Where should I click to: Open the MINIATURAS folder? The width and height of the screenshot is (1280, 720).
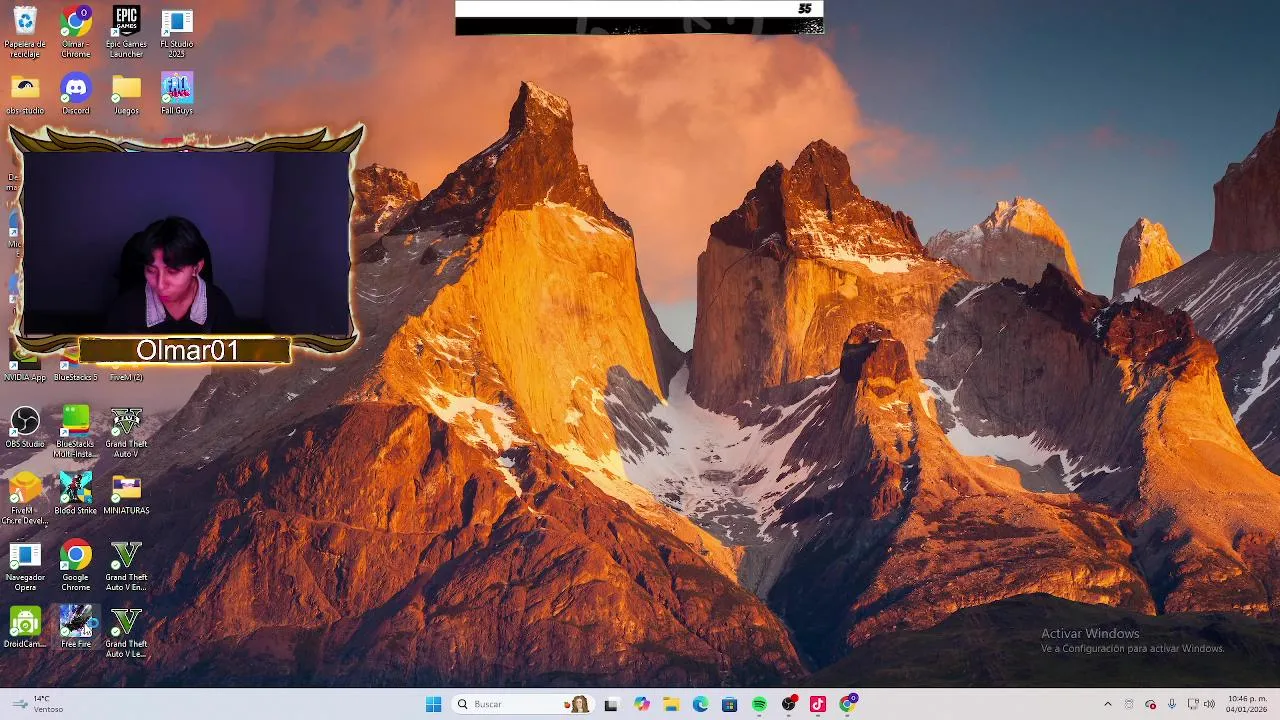click(x=126, y=494)
